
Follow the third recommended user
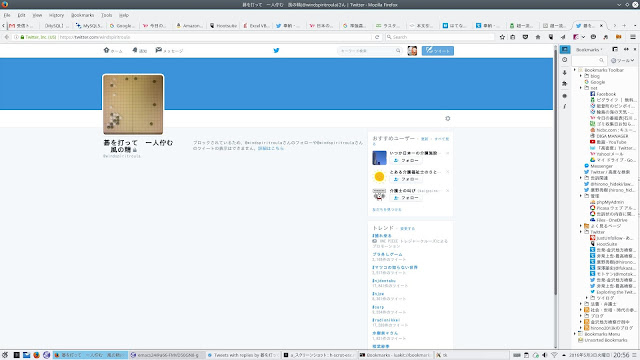(406, 198)
